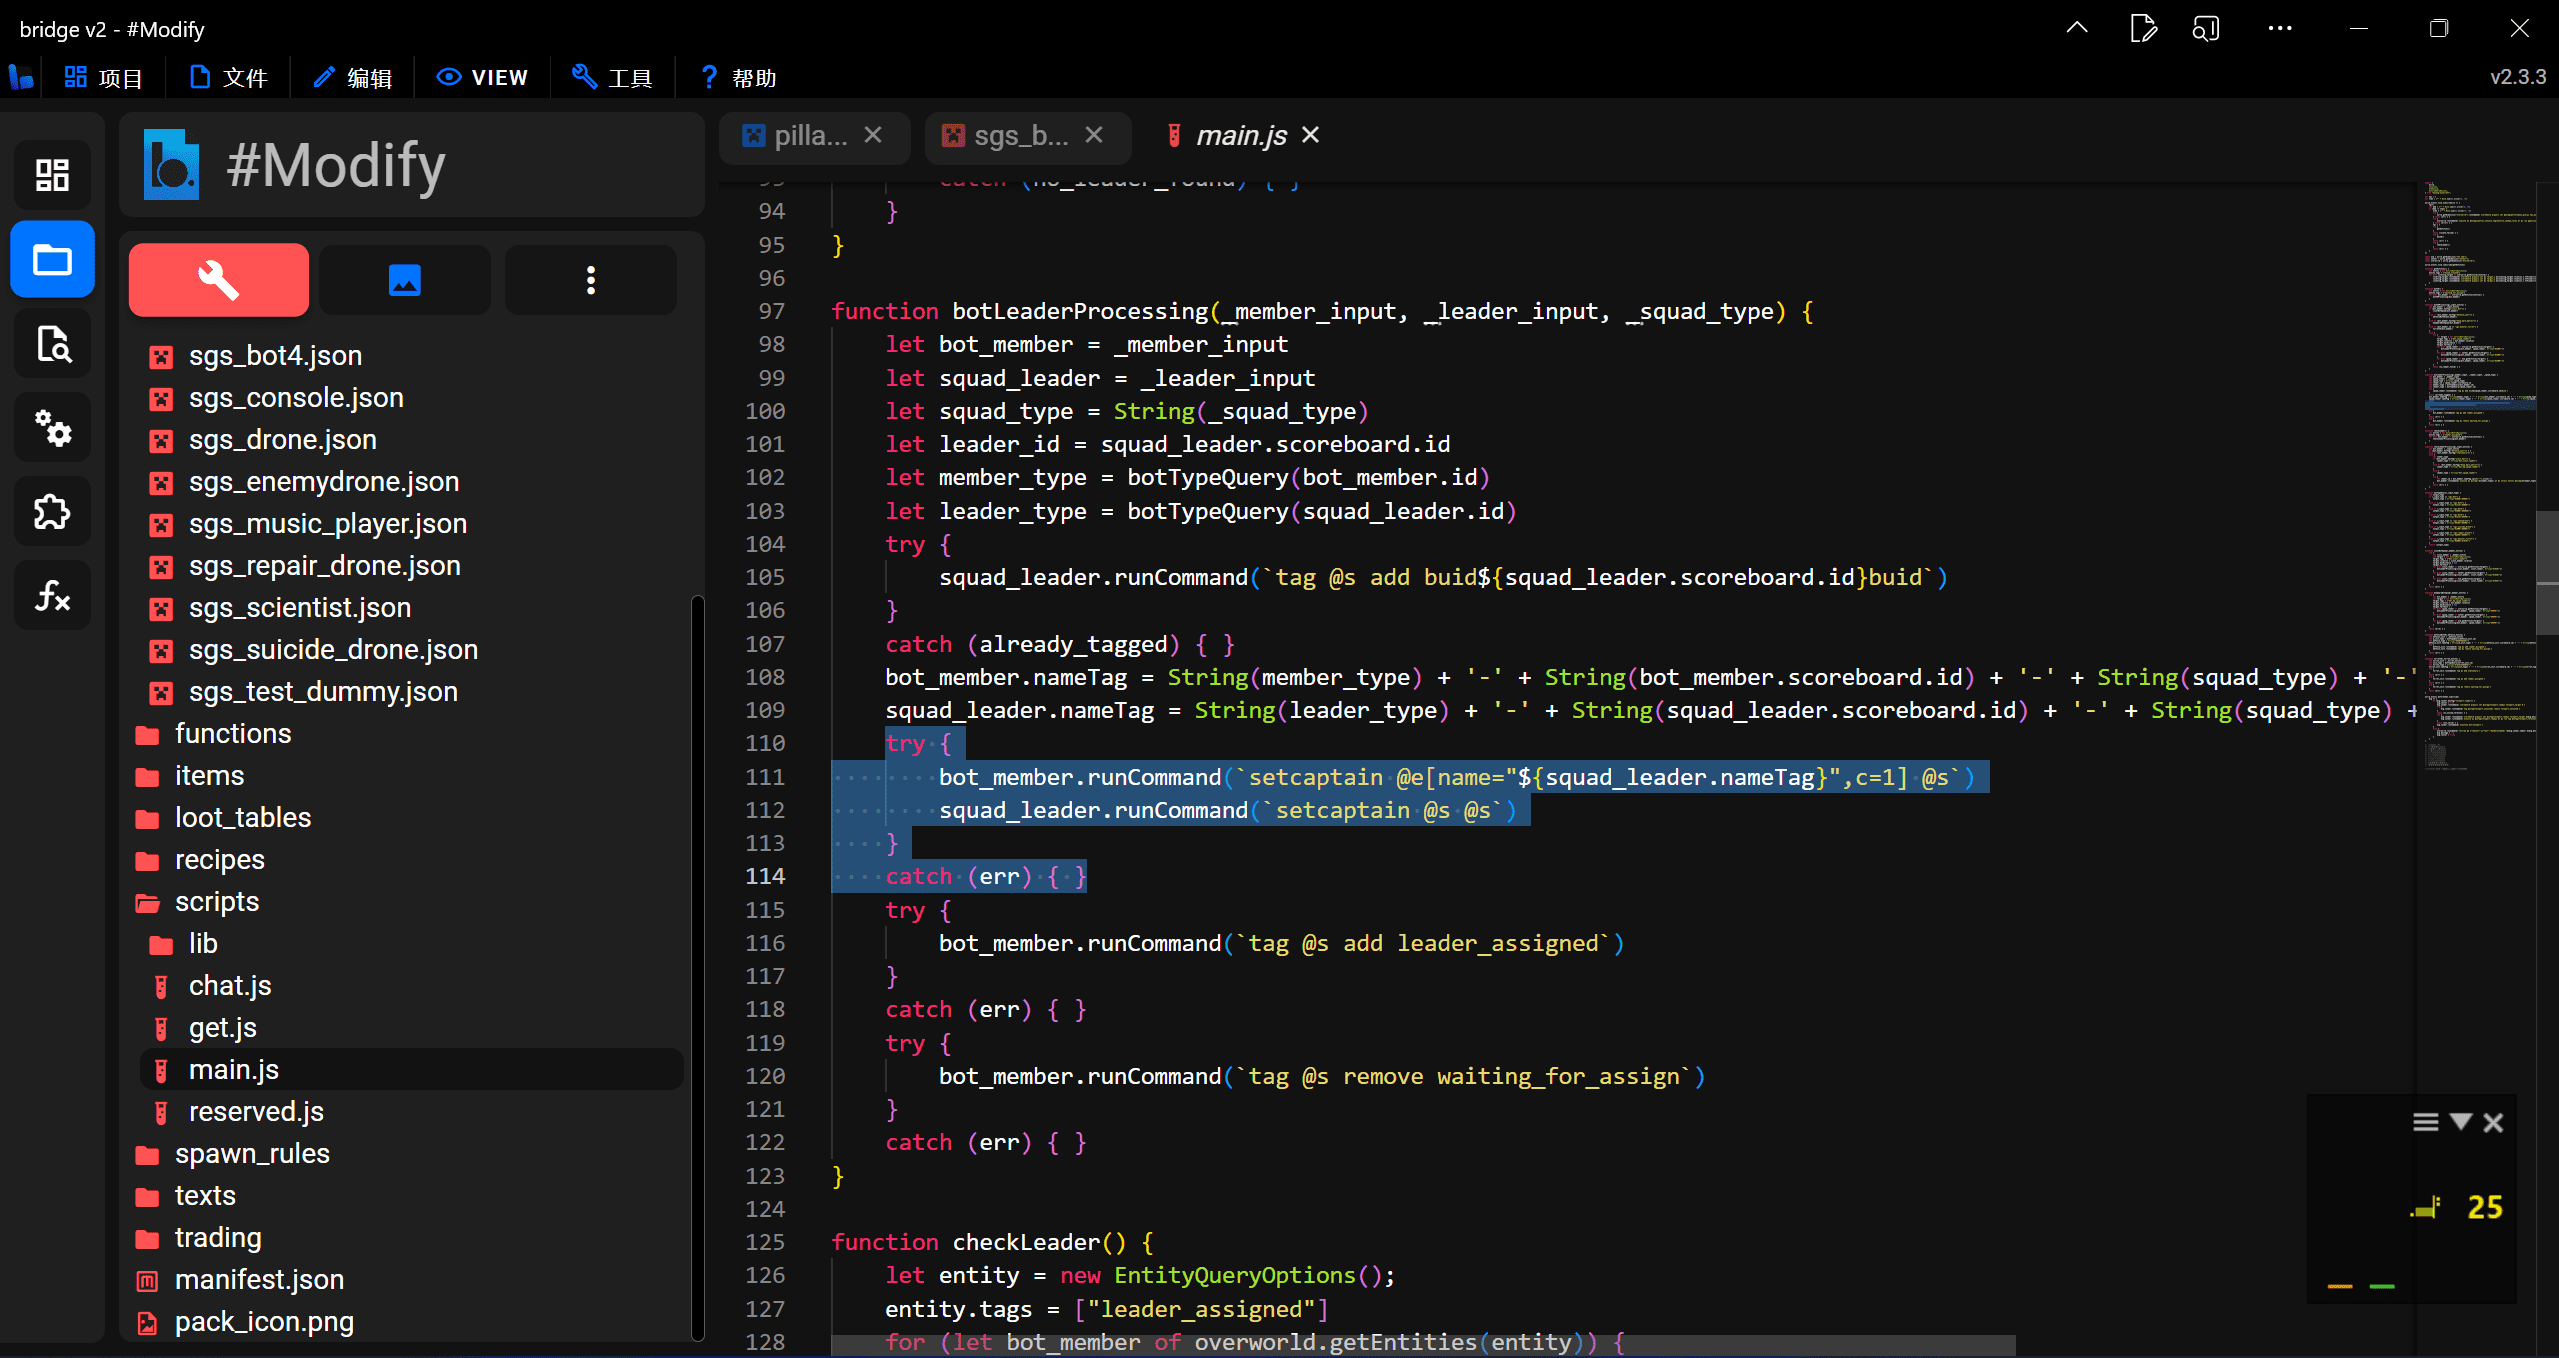Expand the items folder
The height and width of the screenshot is (1358, 2559).
(405, 776)
